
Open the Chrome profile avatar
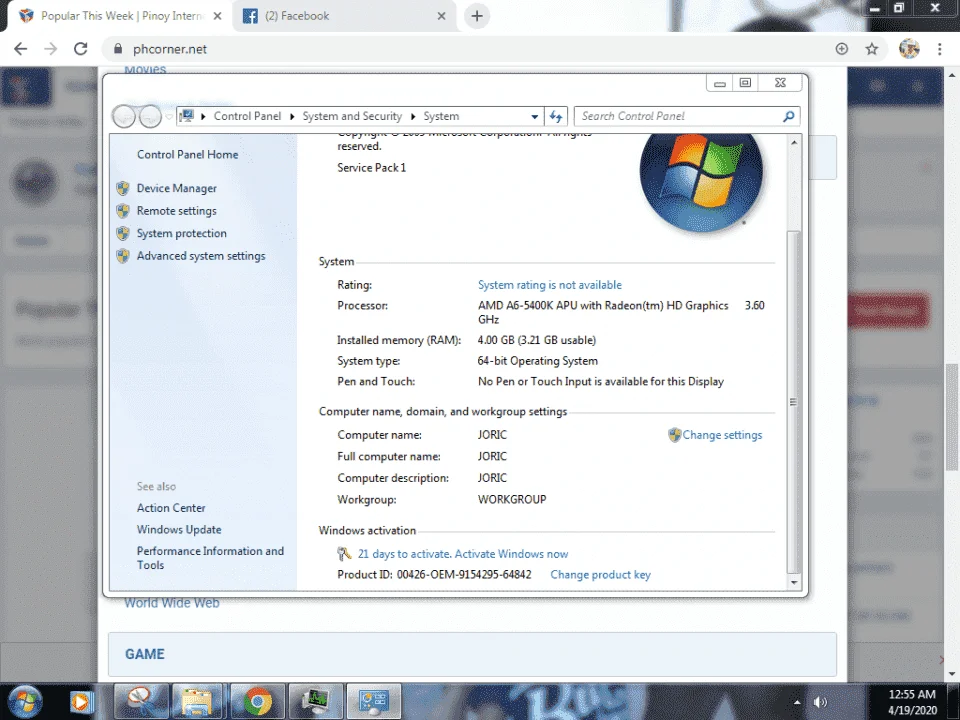tap(909, 49)
